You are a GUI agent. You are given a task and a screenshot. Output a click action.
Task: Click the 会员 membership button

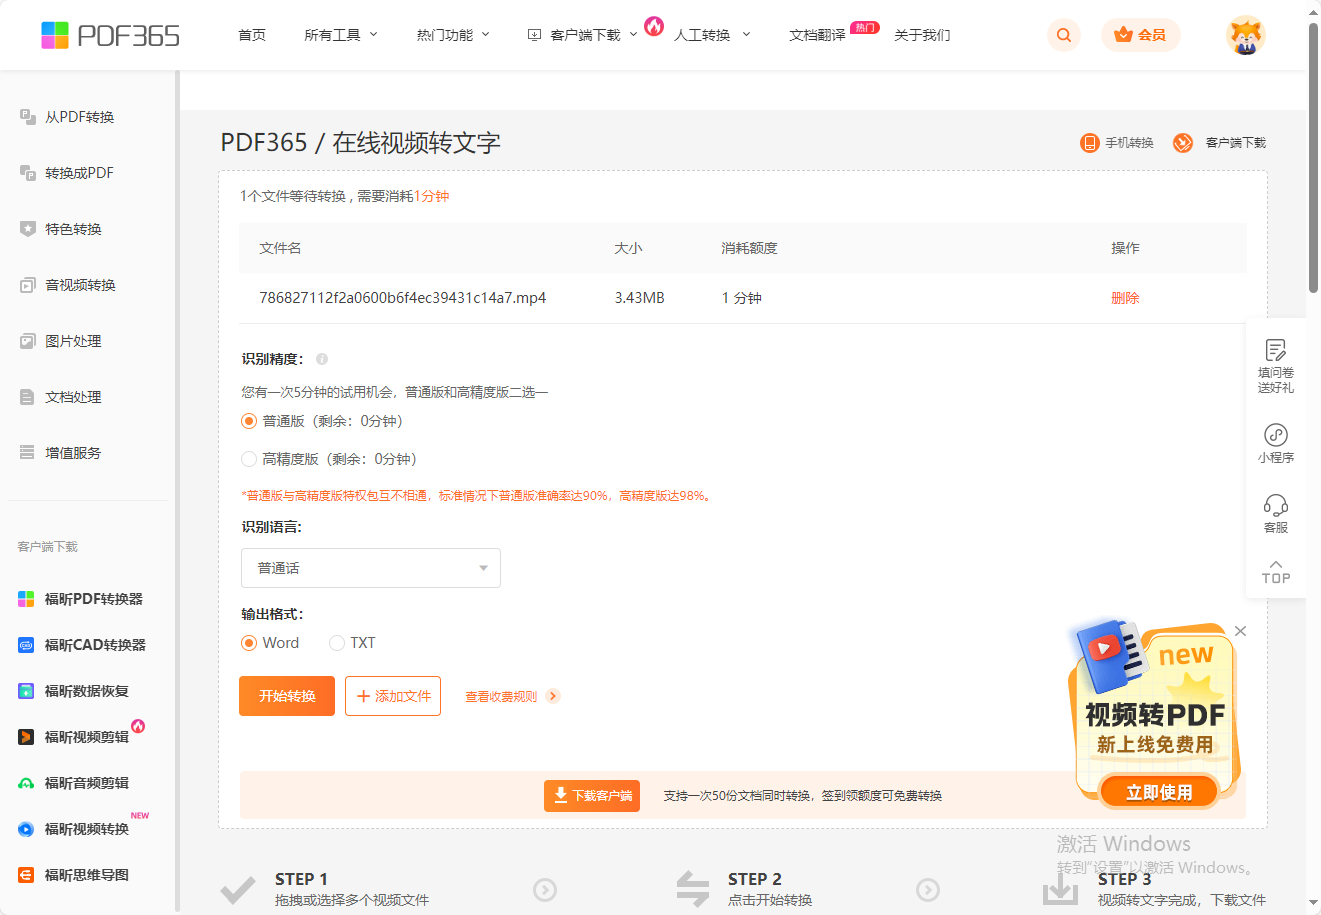click(1141, 35)
